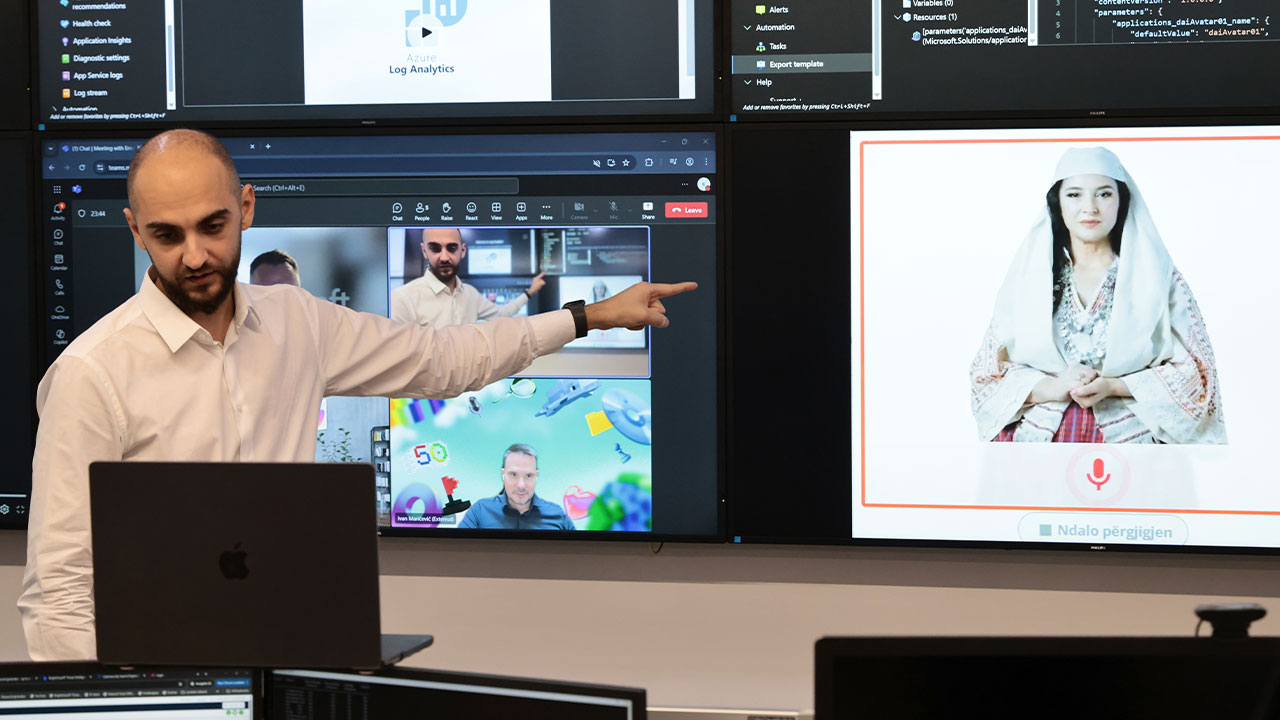Open the browser extensions puzzle icon
1280x720 pixels.
coord(649,162)
